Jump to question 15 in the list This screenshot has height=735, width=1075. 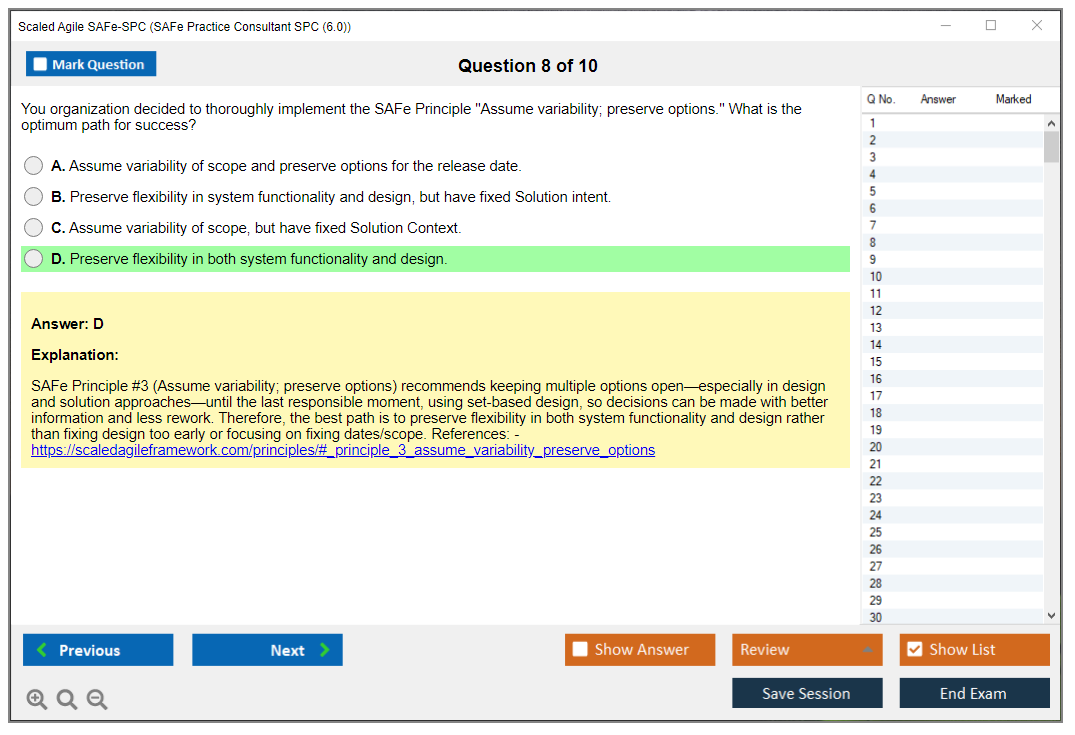point(876,362)
